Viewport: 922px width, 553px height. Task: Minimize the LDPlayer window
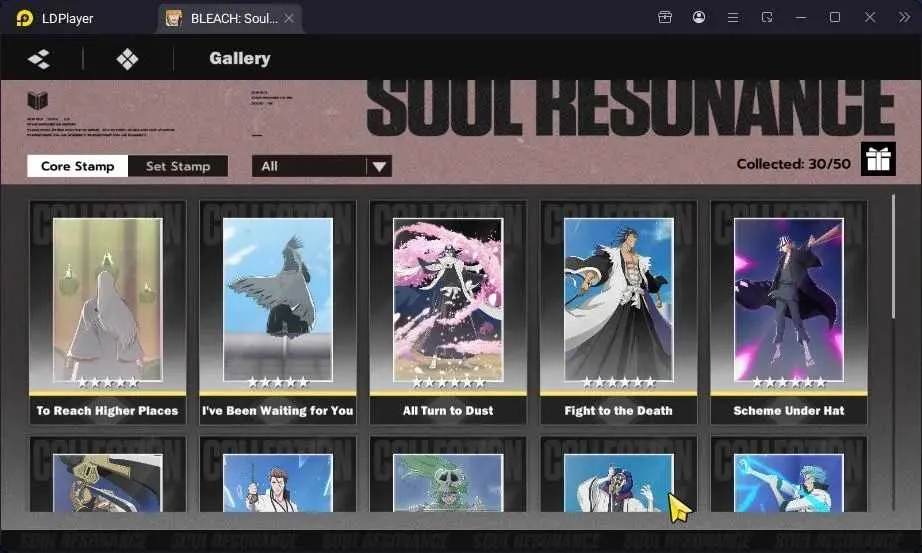pos(801,18)
